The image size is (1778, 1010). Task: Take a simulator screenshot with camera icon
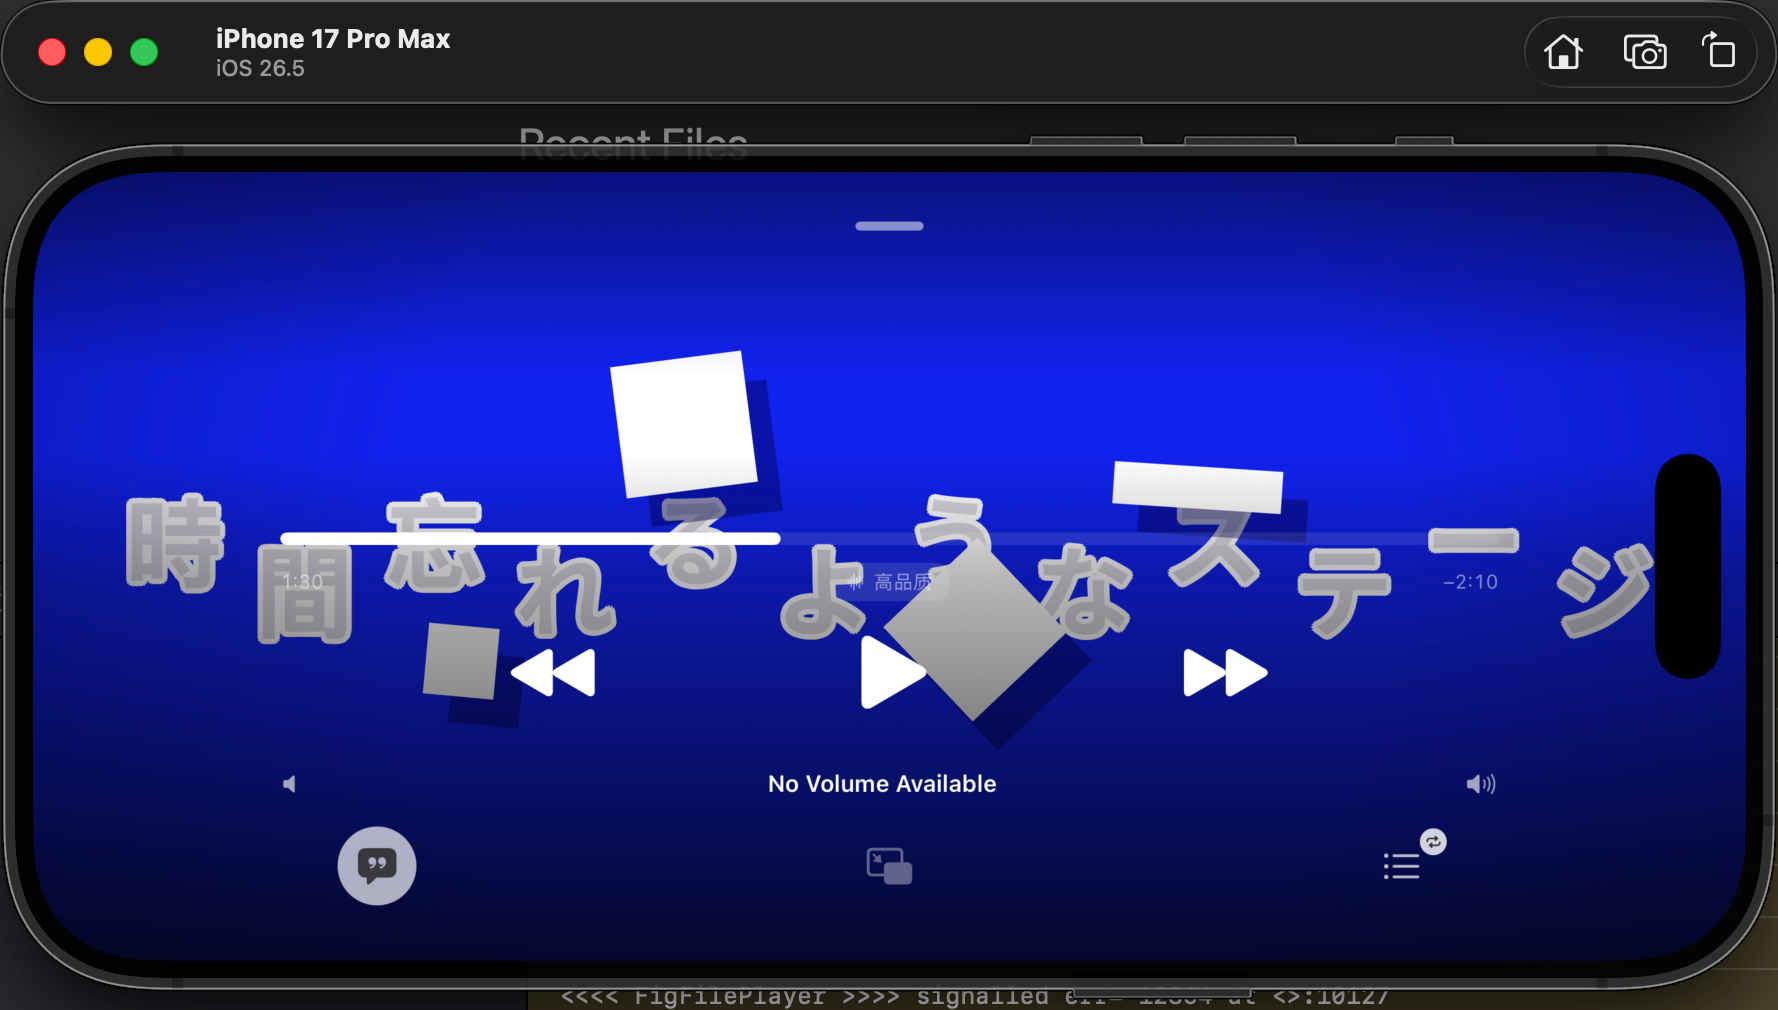1645,52
